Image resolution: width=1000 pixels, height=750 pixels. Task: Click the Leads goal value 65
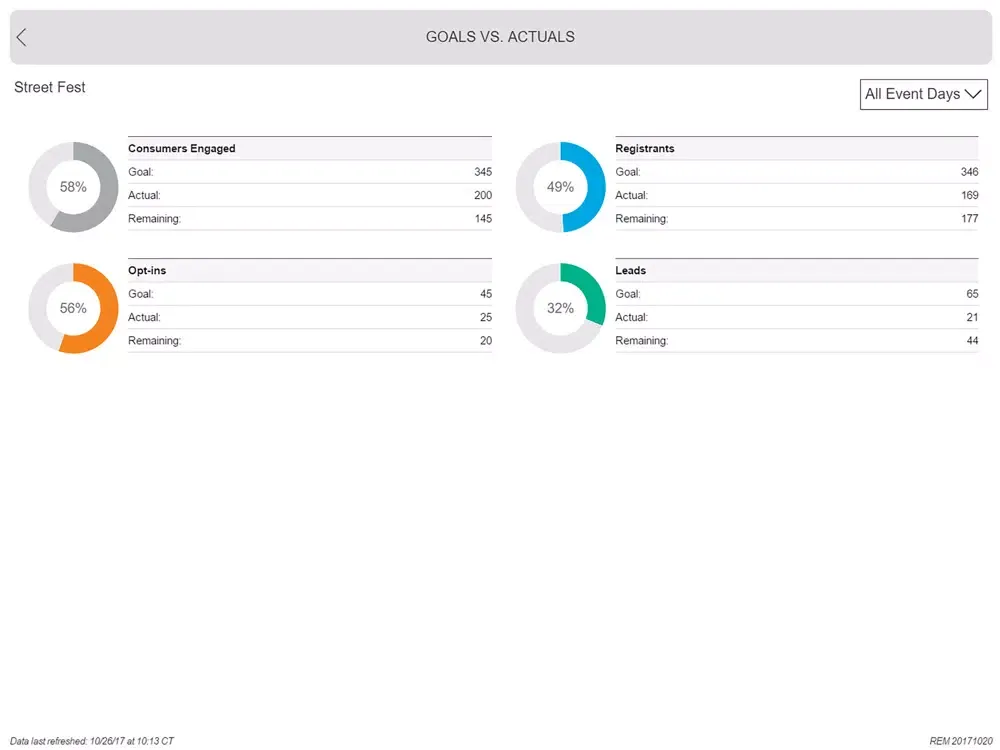click(972, 294)
